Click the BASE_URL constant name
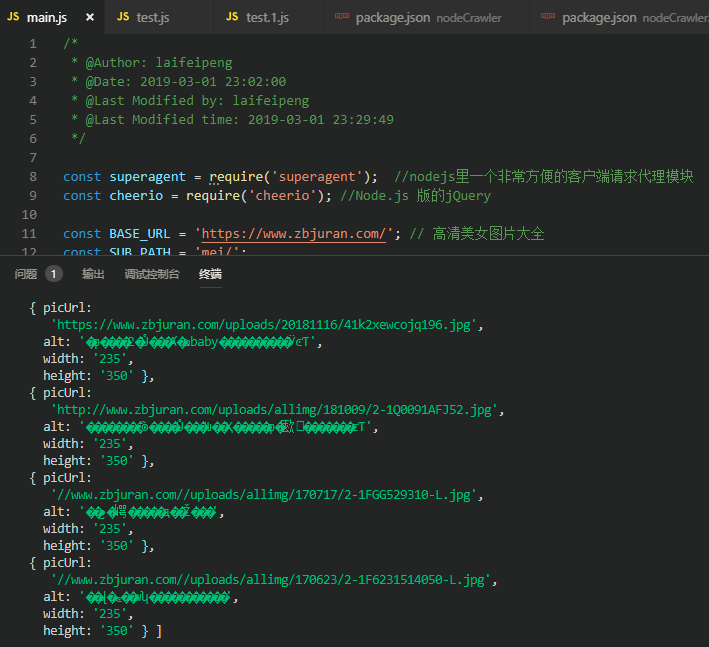The width and height of the screenshot is (709, 647). [140, 234]
